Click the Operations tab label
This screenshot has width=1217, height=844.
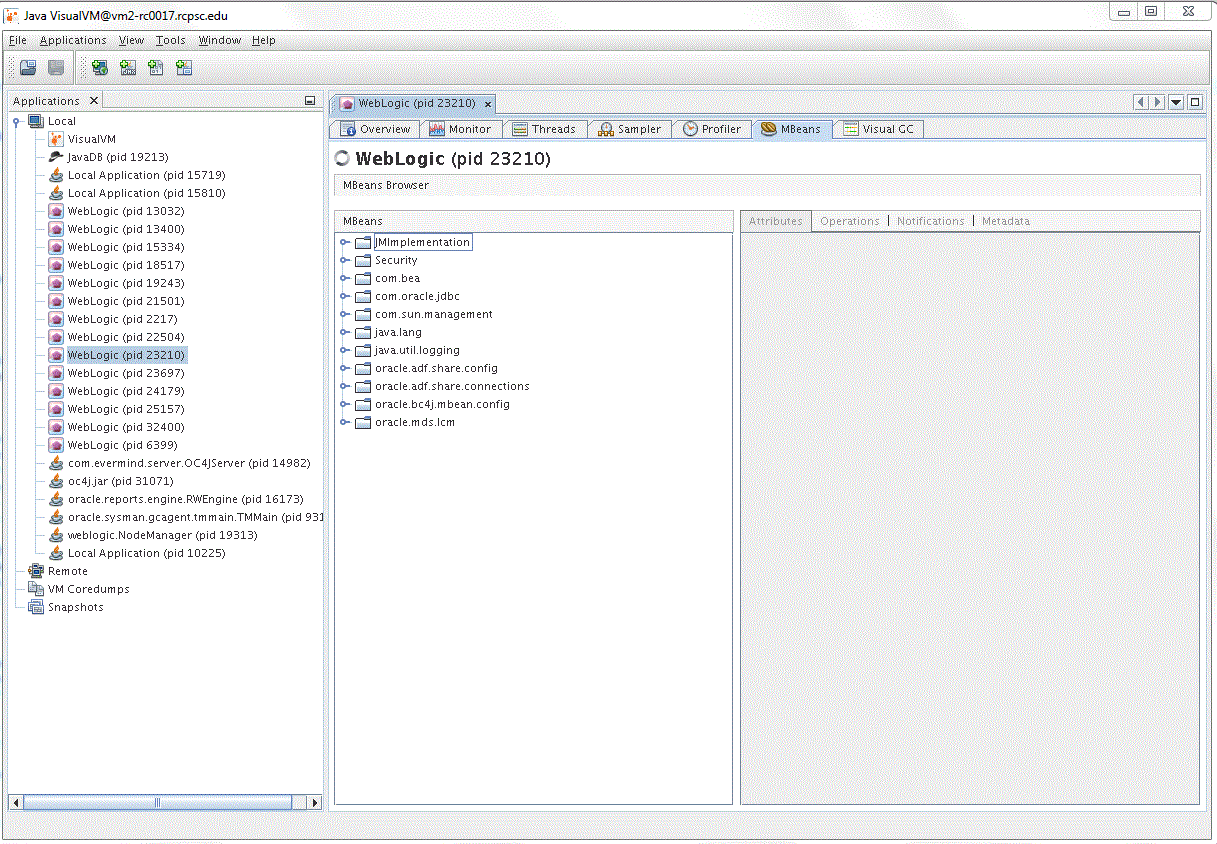pyautogui.click(x=849, y=221)
